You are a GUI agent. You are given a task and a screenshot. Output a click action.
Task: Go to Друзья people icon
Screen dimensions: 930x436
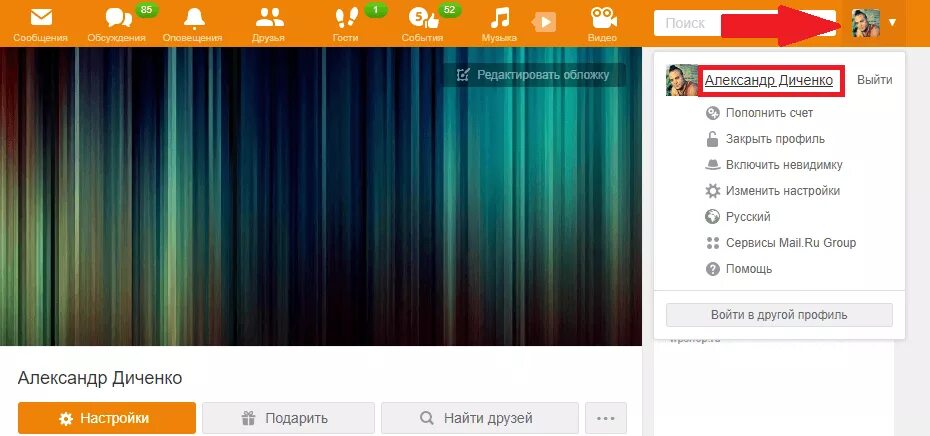pos(269,18)
